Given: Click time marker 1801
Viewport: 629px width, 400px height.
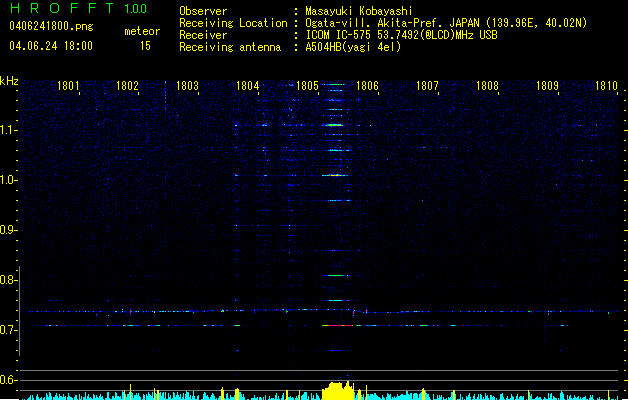Looking at the screenshot, I should click(68, 86).
